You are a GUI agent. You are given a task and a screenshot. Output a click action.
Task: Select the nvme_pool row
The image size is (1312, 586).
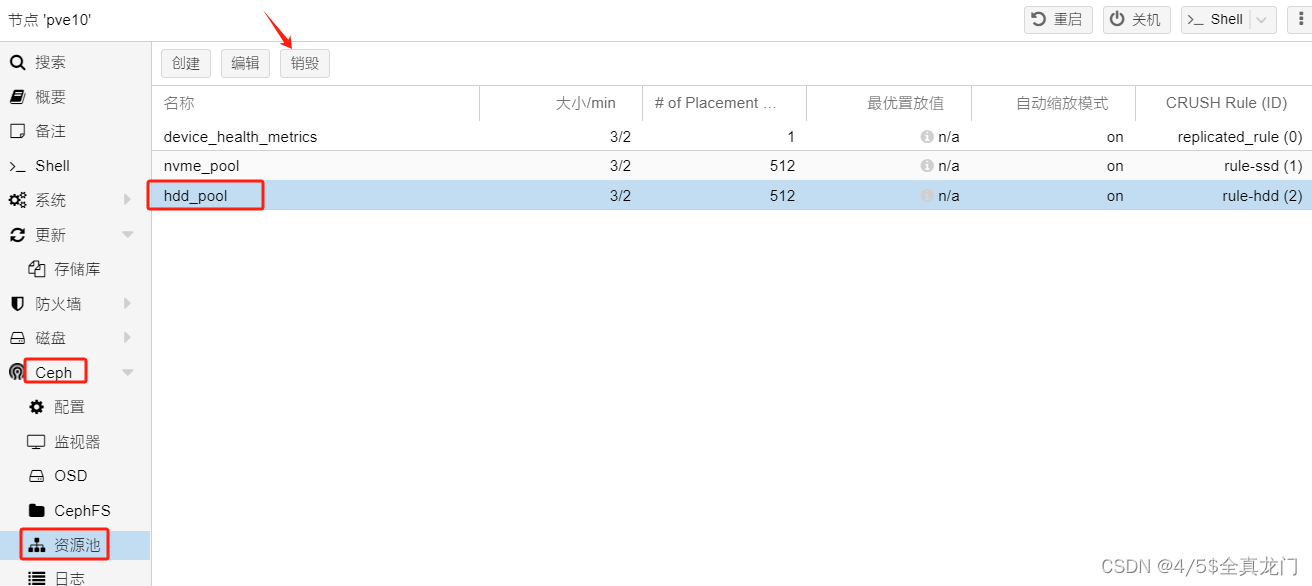coord(732,166)
